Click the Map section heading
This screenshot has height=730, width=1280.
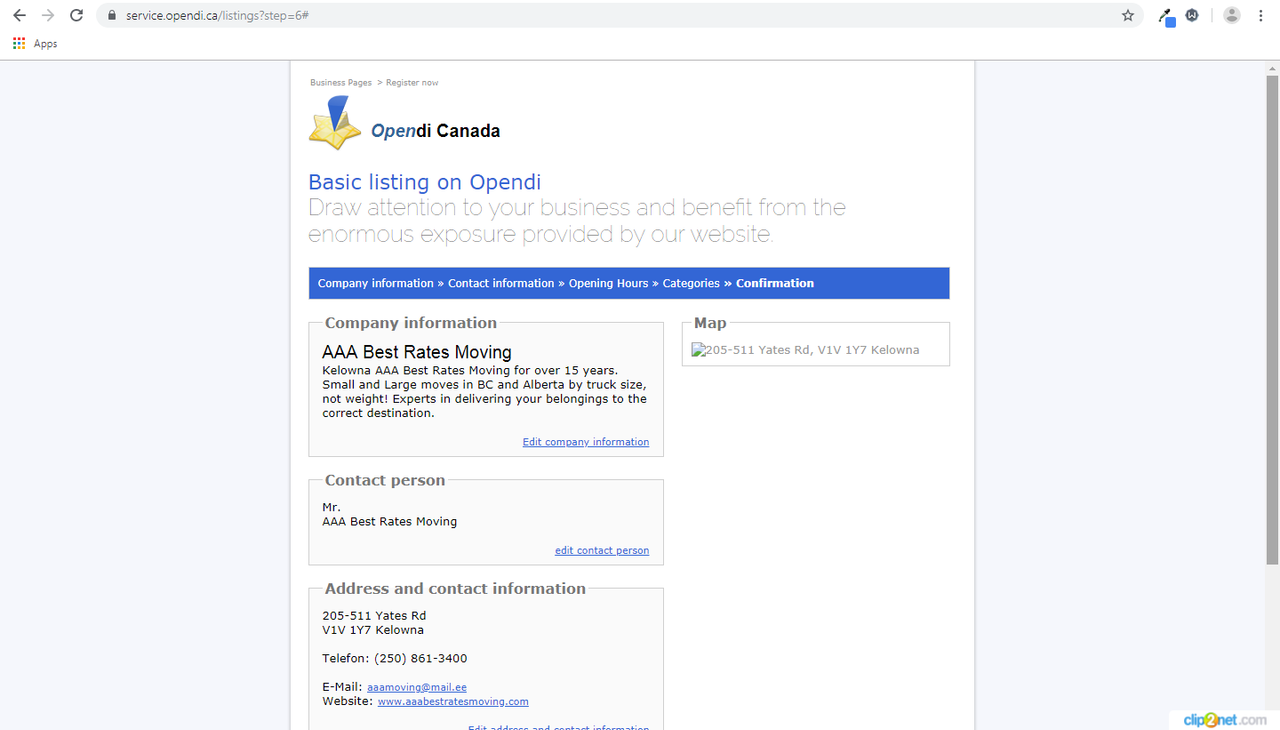pos(710,323)
